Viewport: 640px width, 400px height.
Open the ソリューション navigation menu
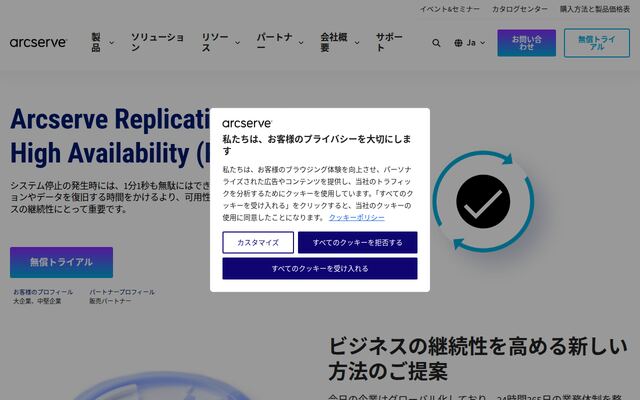click(x=158, y=42)
